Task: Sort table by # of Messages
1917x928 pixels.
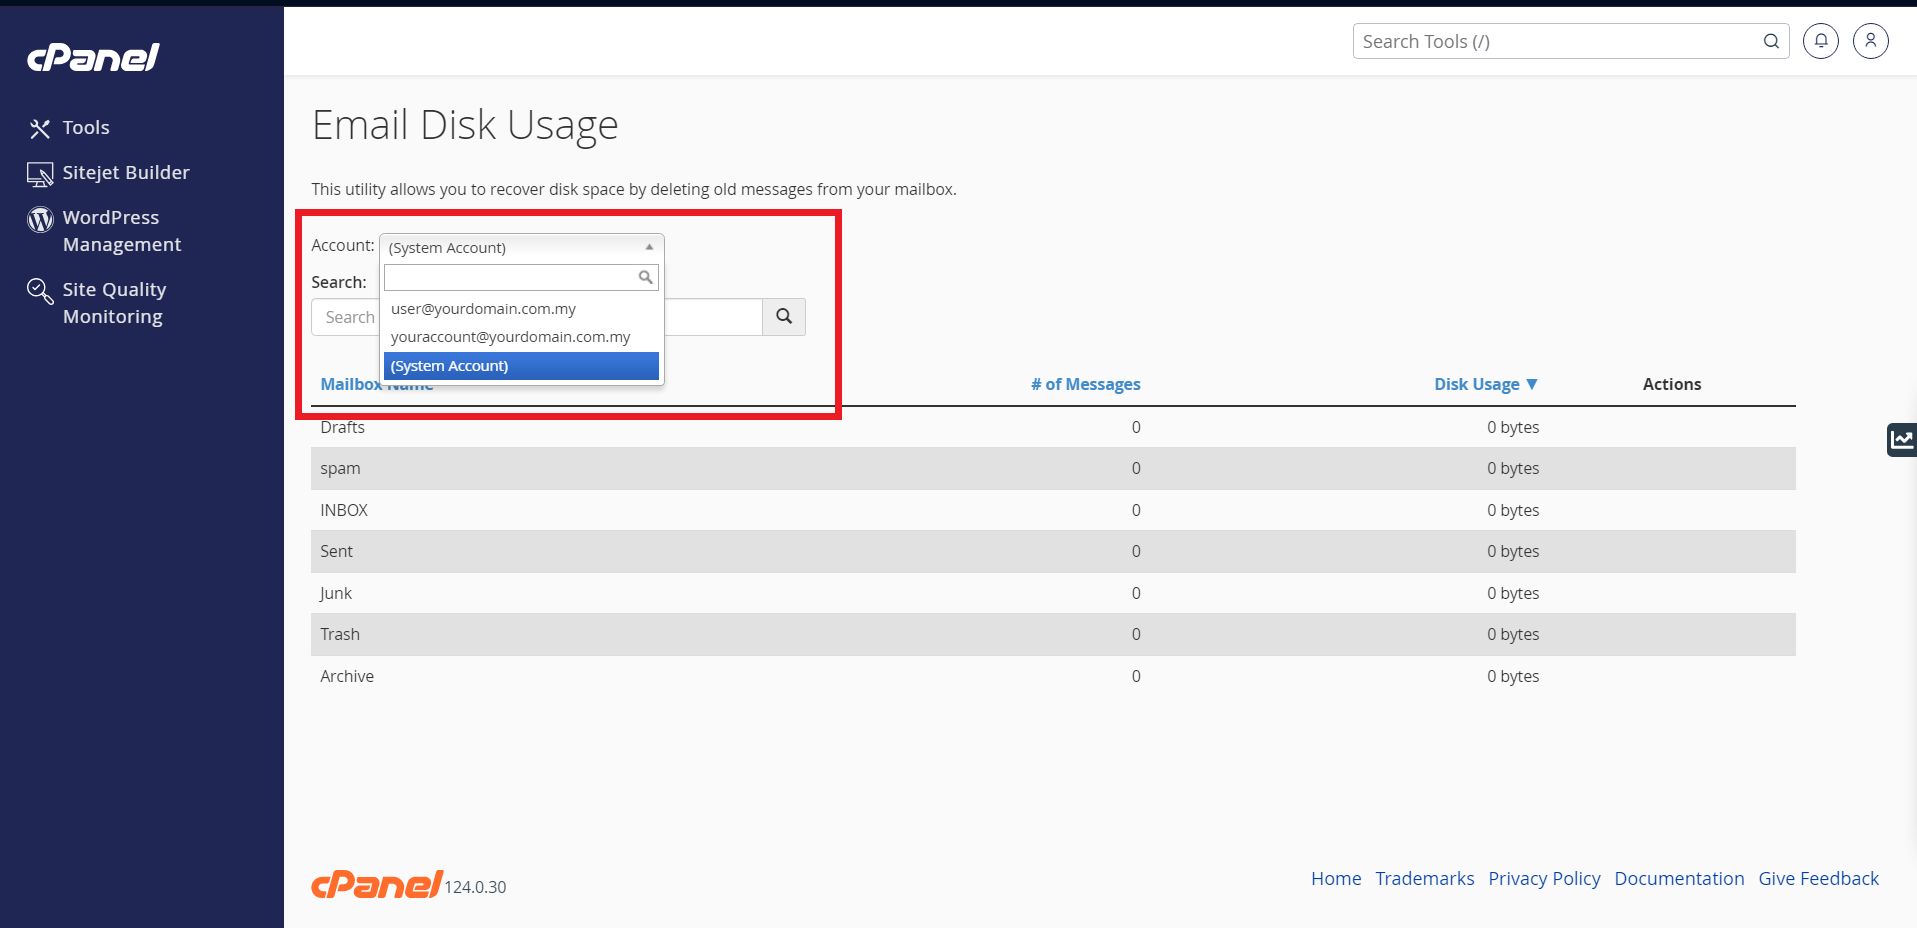Action: tap(1085, 384)
